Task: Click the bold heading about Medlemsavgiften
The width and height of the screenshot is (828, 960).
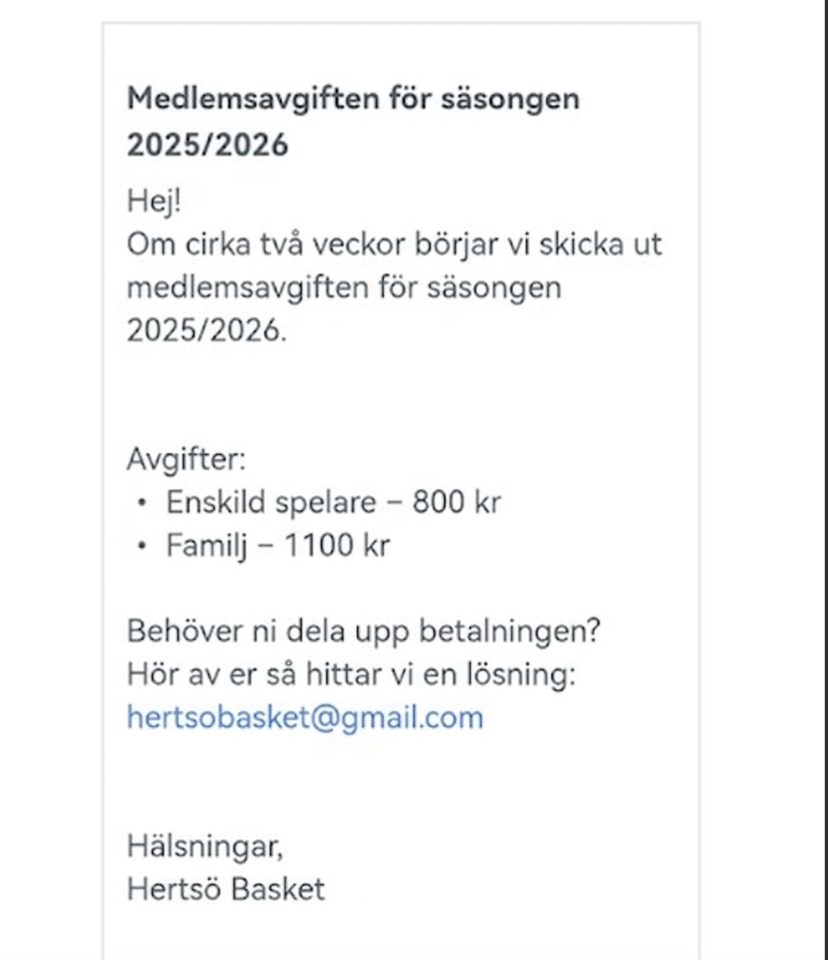Action: click(352, 100)
